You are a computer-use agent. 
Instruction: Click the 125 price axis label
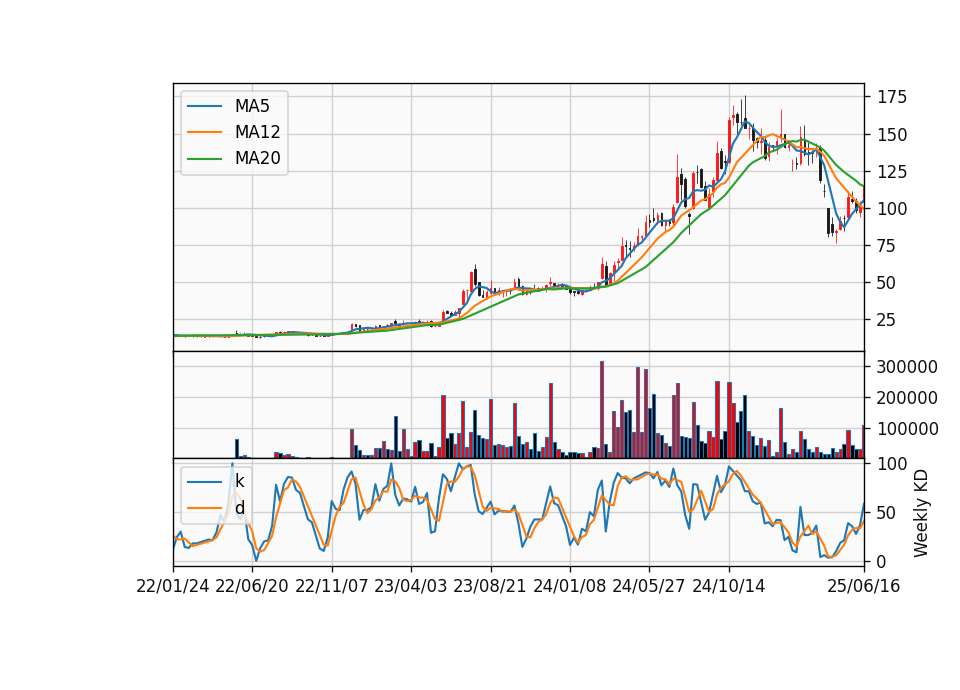click(892, 172)
